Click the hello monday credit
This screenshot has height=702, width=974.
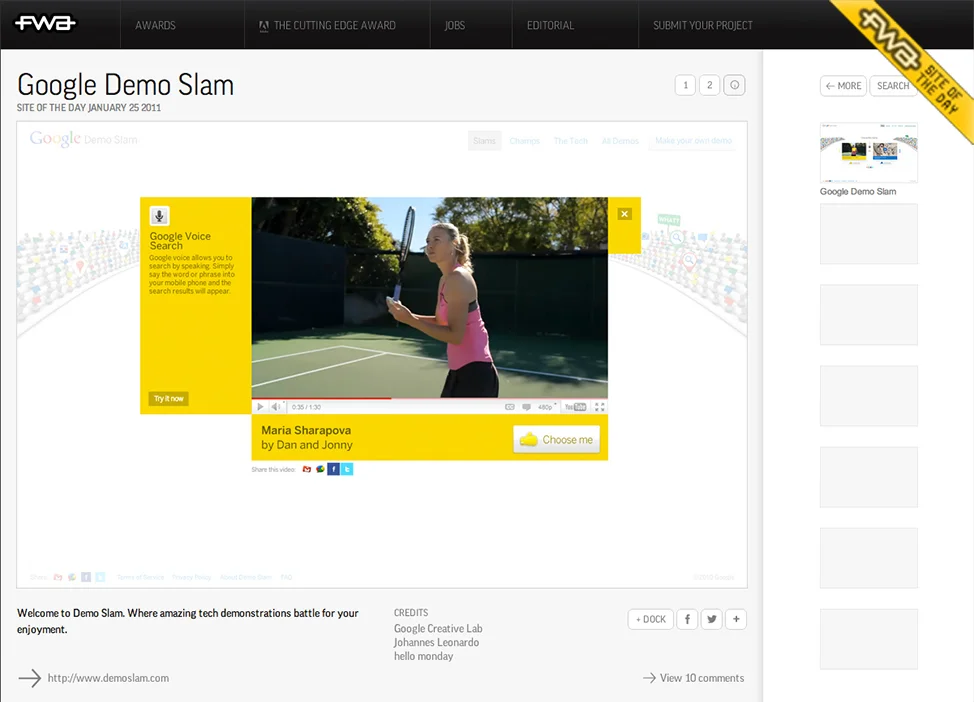click(423, 656)
